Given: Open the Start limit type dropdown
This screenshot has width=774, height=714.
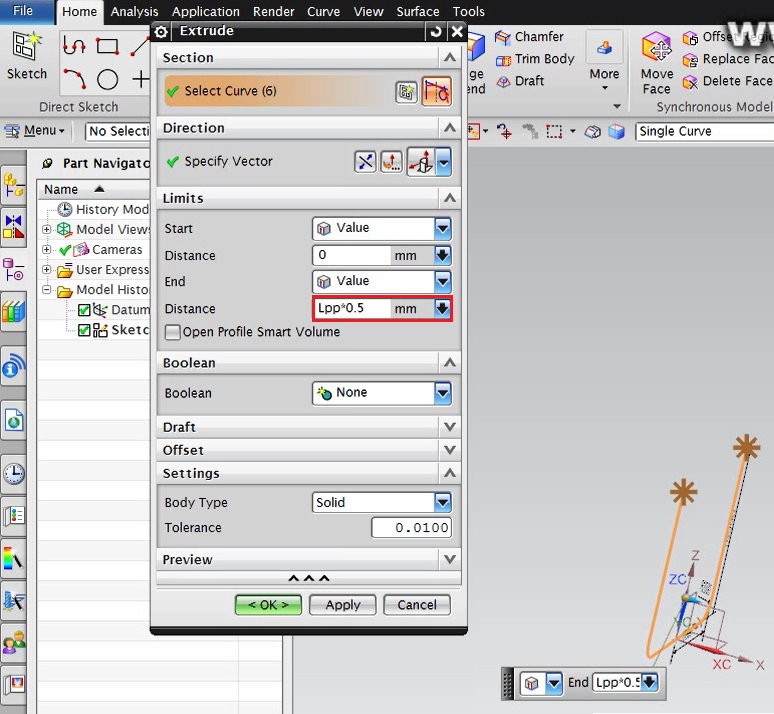Looking at the screenshot, I should [x=443, y=229].
